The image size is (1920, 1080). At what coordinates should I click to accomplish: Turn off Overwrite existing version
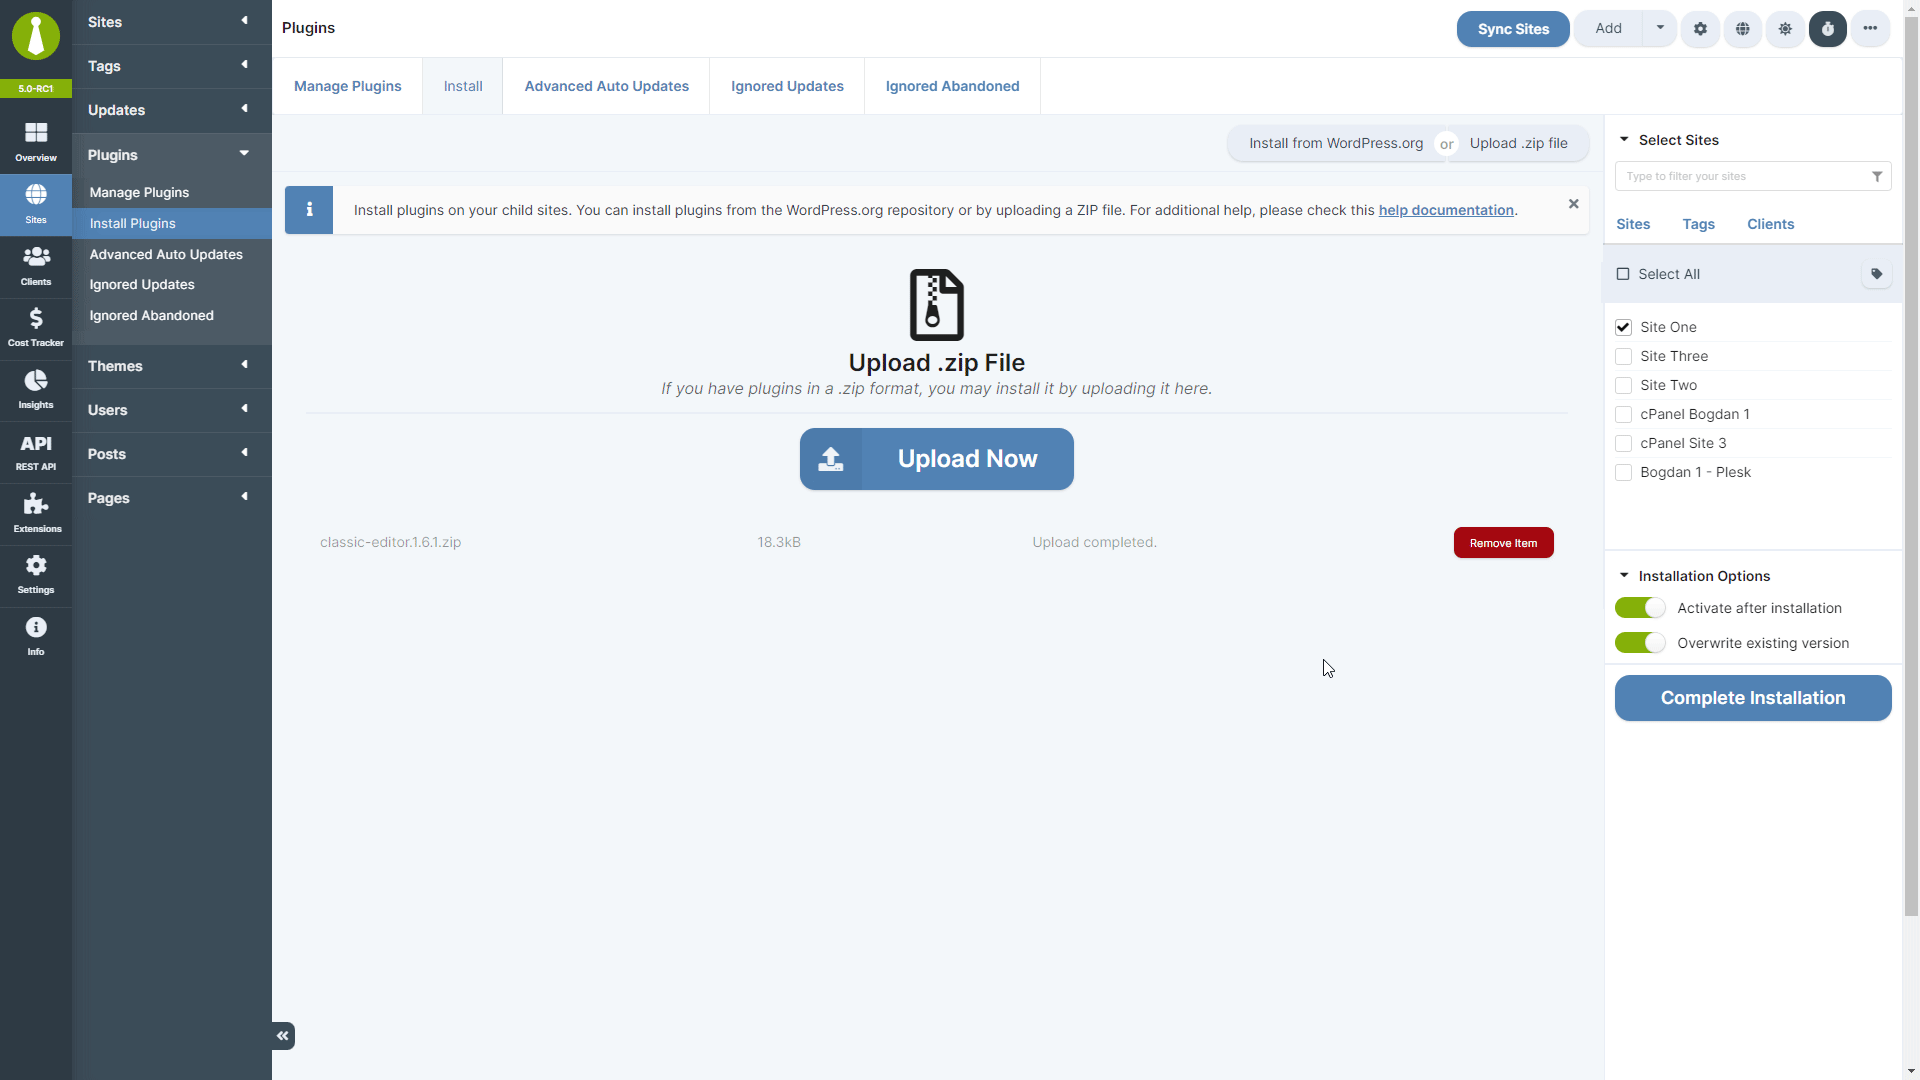pos(1640,643)
